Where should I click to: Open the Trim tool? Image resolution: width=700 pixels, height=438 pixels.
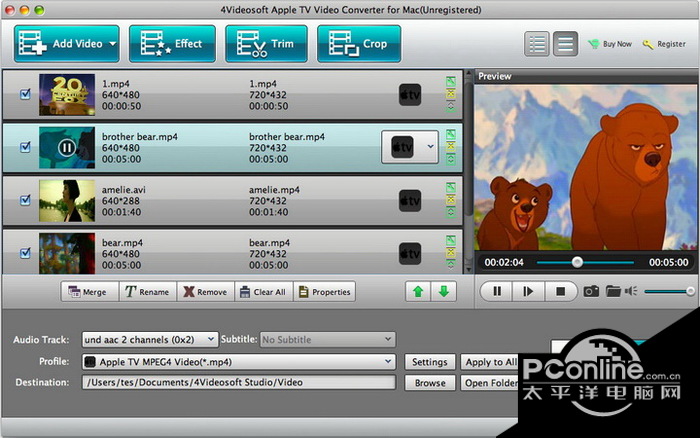point(266,44)
